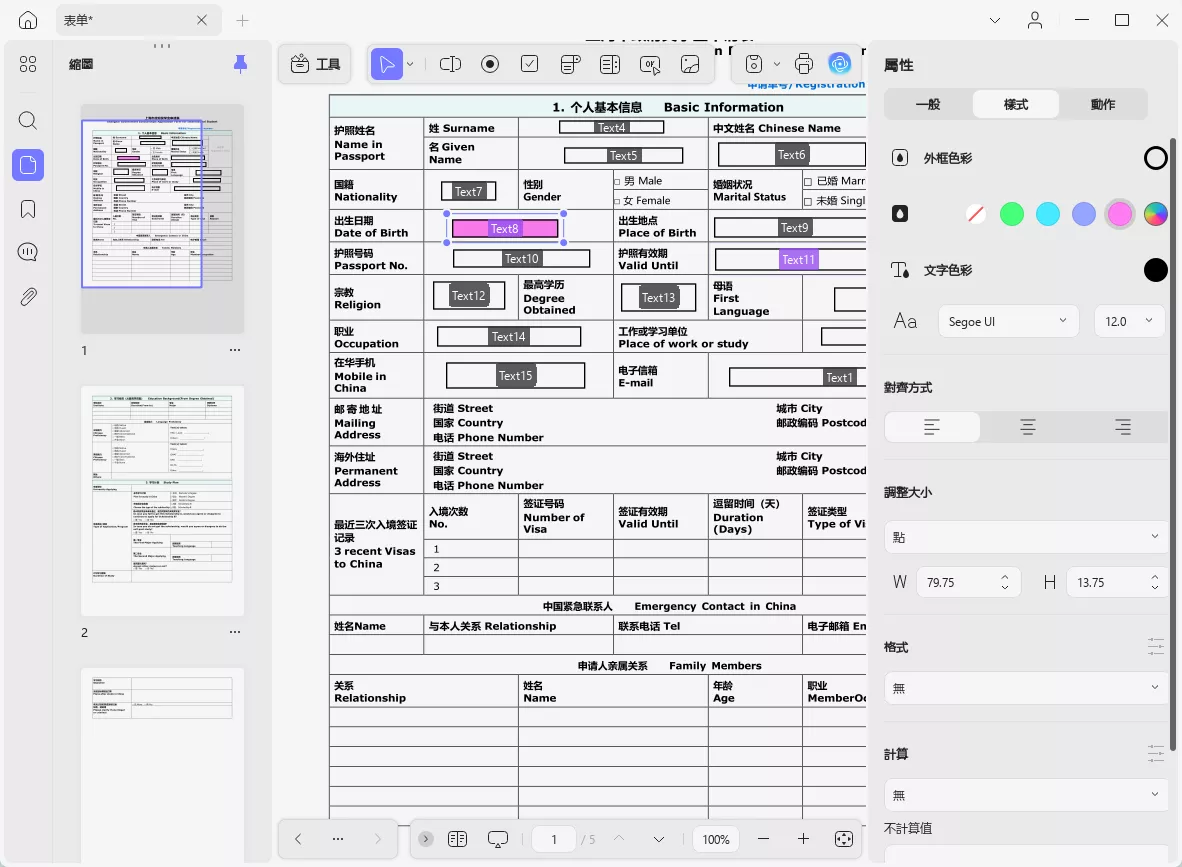Screen dimensions: 1182x867
Task: Go to the next page with down chevron
Action: [x=659, y=839]
